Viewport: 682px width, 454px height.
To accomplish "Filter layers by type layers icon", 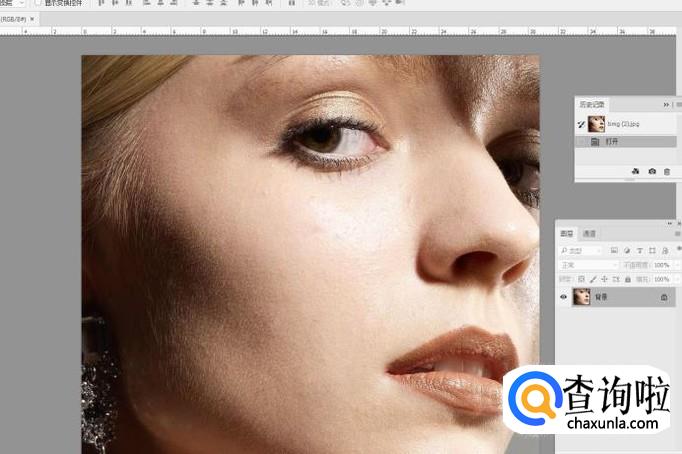I will (639, 250).
